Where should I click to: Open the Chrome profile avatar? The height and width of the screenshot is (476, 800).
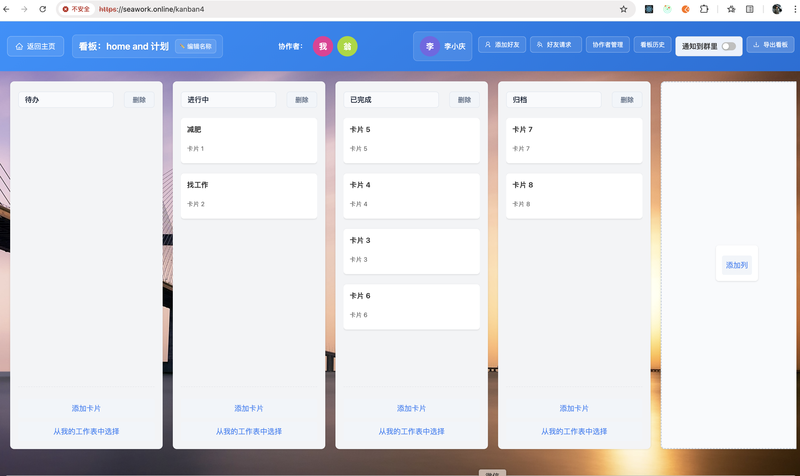[777, 9]
